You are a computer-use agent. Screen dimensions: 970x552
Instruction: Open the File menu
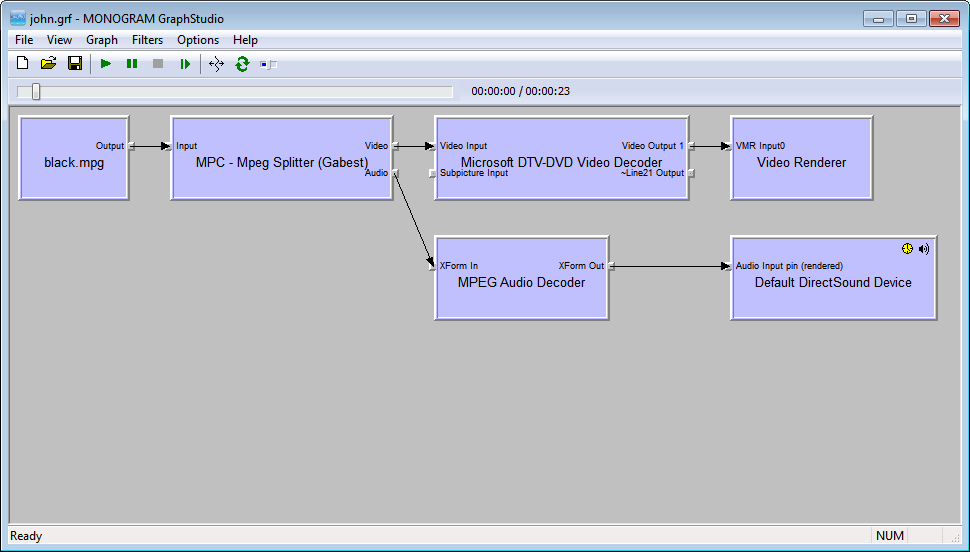(x=24, y=40)
